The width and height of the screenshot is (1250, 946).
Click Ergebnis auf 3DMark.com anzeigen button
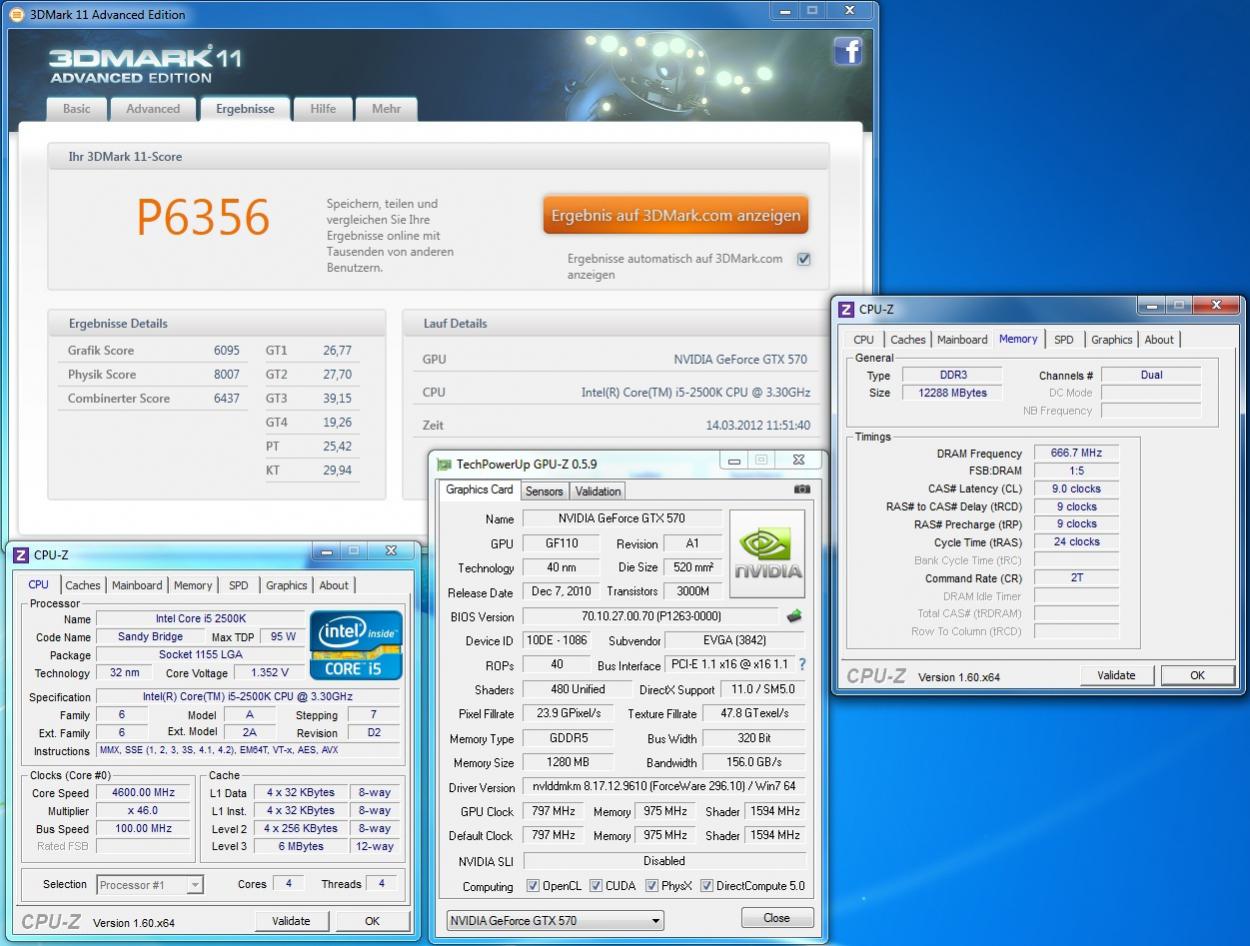676,215
